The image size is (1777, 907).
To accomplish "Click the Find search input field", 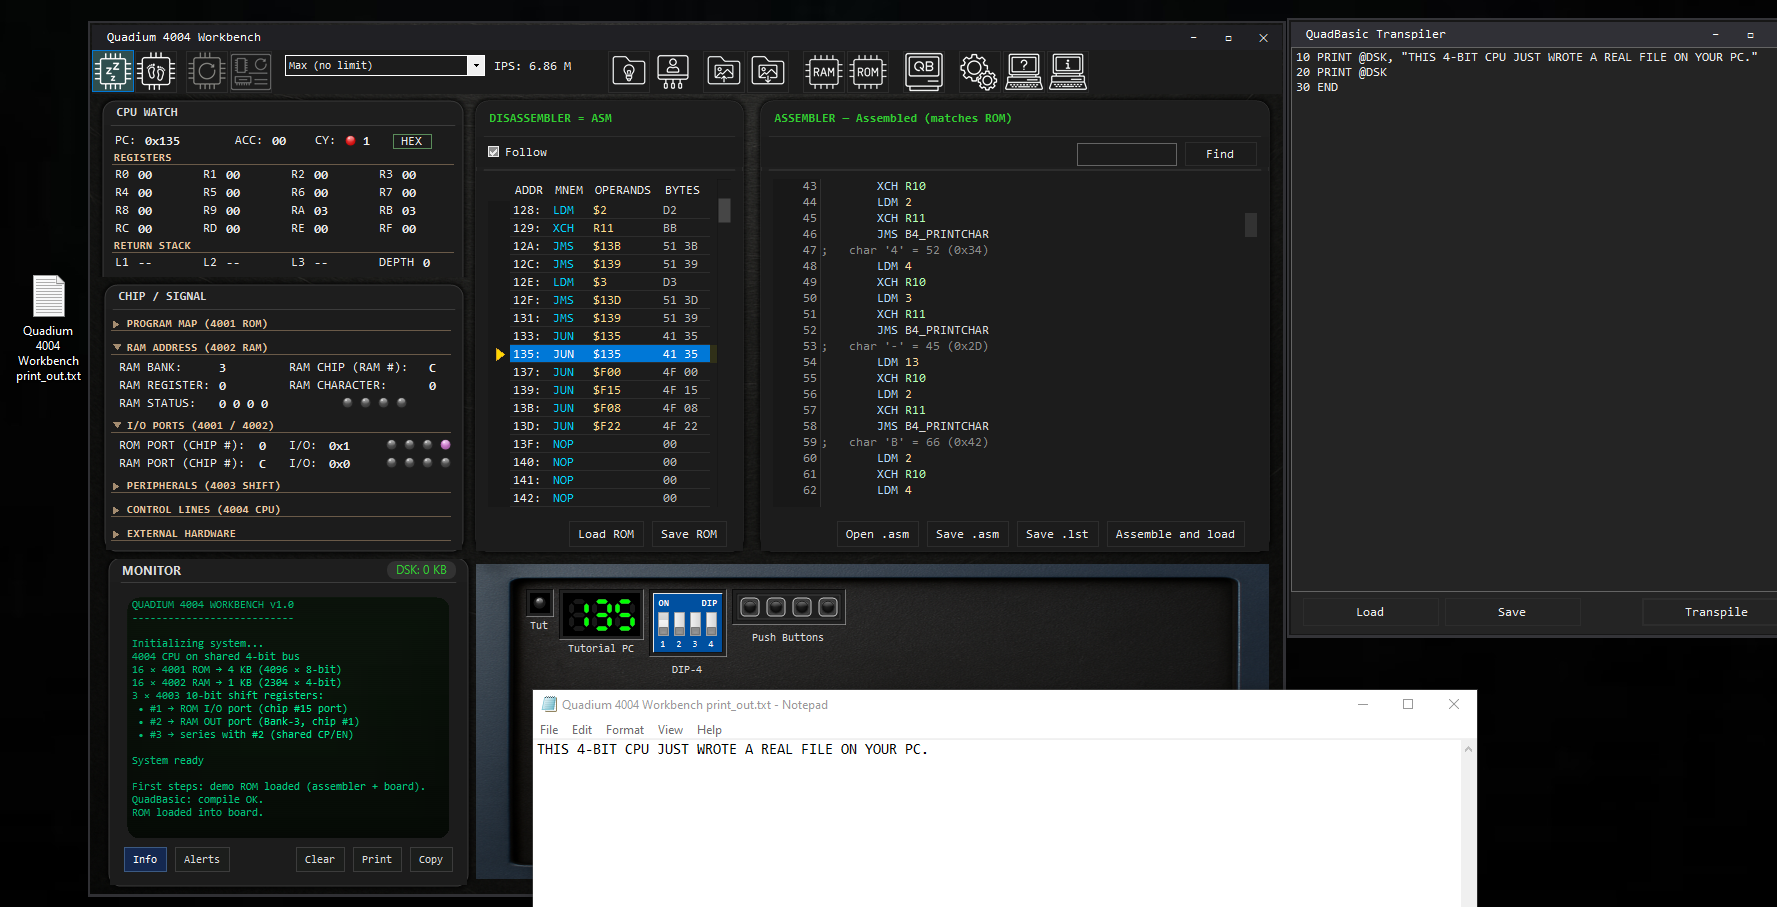I will click(1126, 154).
